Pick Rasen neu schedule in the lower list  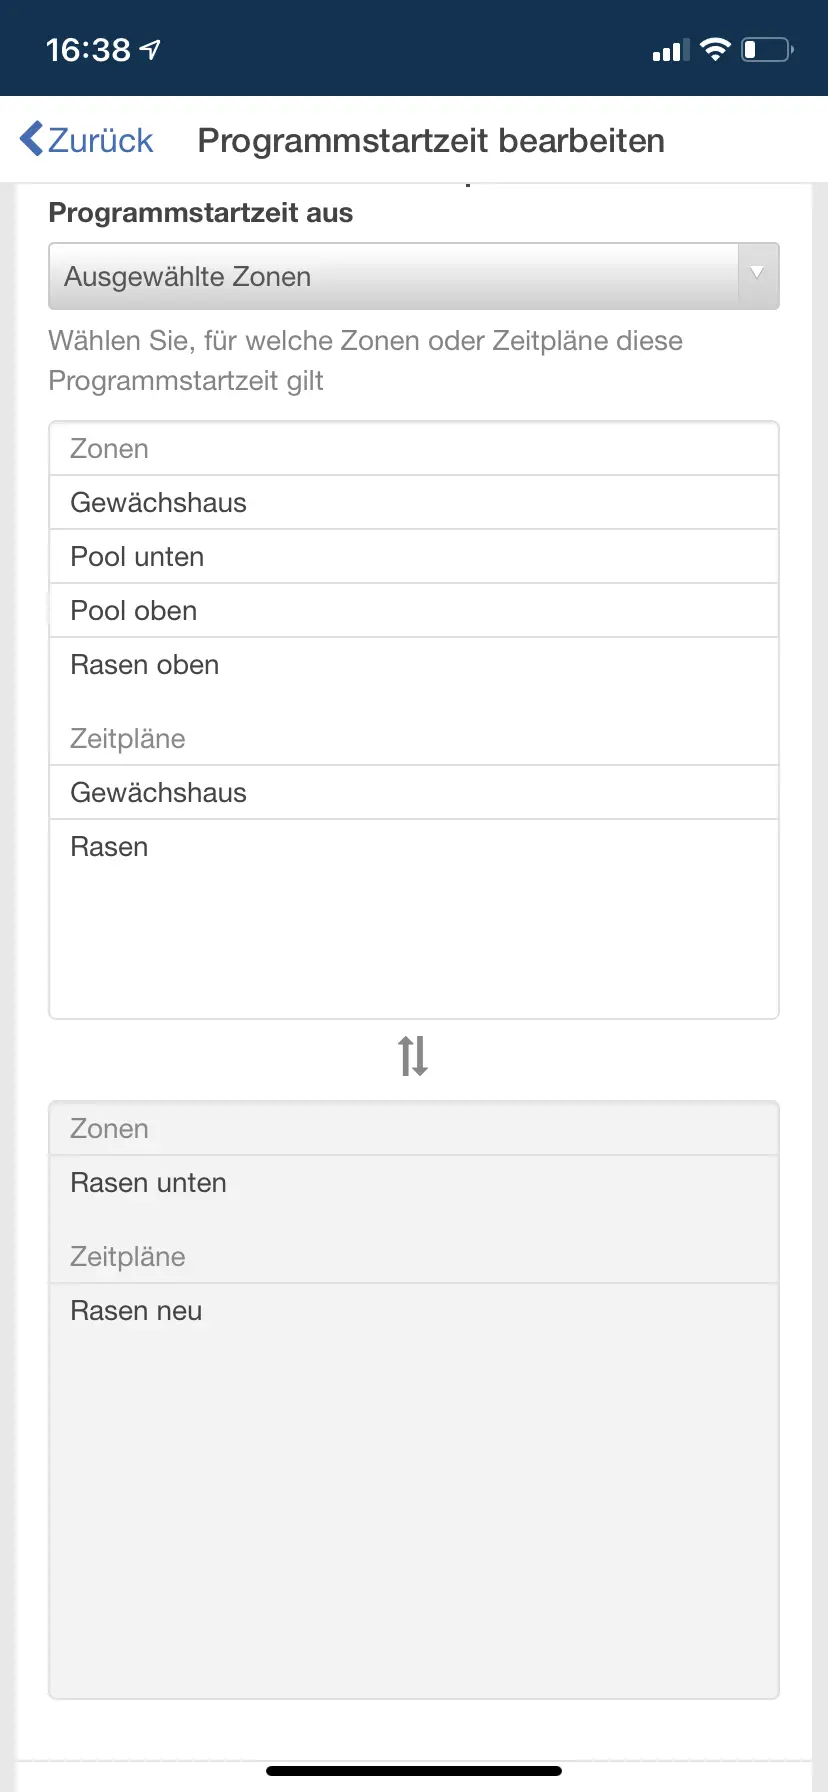point(136,1310)
